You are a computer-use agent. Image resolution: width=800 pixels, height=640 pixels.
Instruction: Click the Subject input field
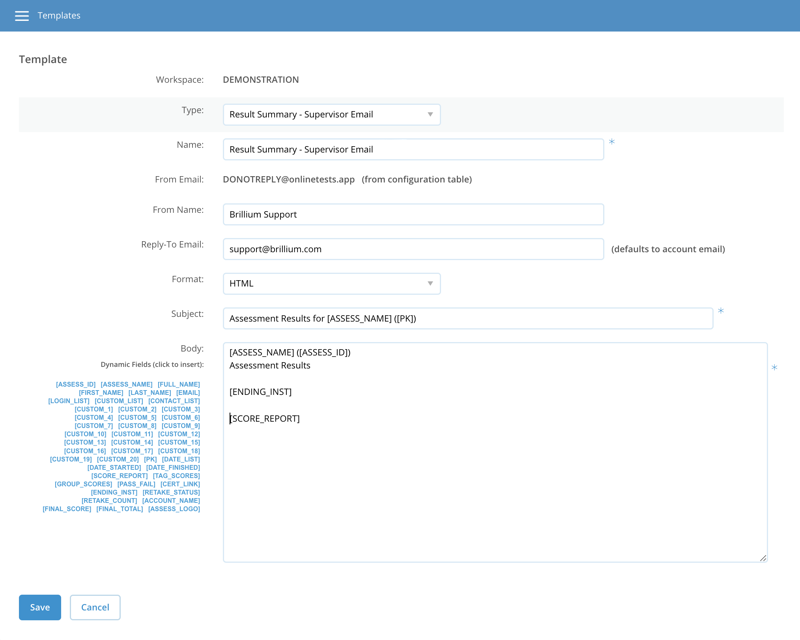point(468,318)
